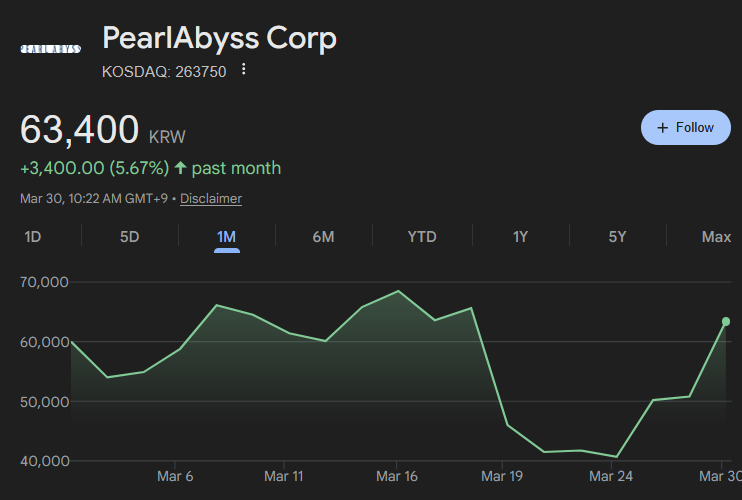Switch to the 1D chart range
742x500 pixels.
click(x=33, y=237)
